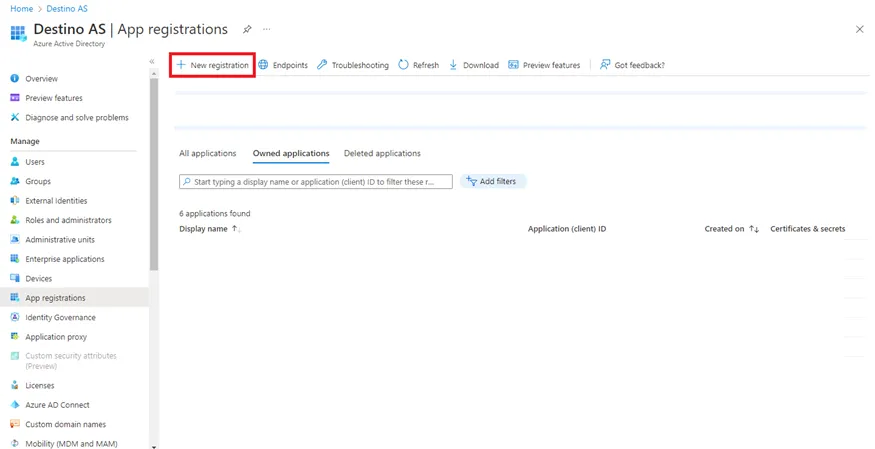
Task: Open Troubleshooting wrench tool
Action: 322,65
